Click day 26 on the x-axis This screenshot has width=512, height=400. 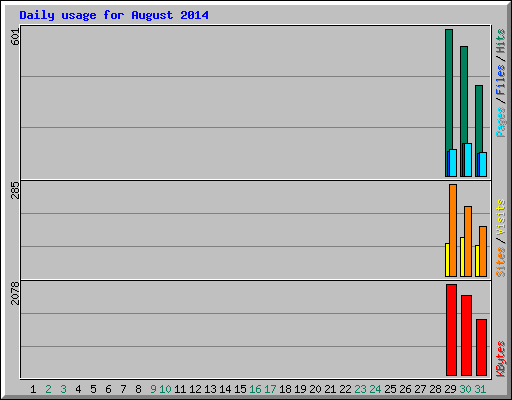click(x=405, y=389)
